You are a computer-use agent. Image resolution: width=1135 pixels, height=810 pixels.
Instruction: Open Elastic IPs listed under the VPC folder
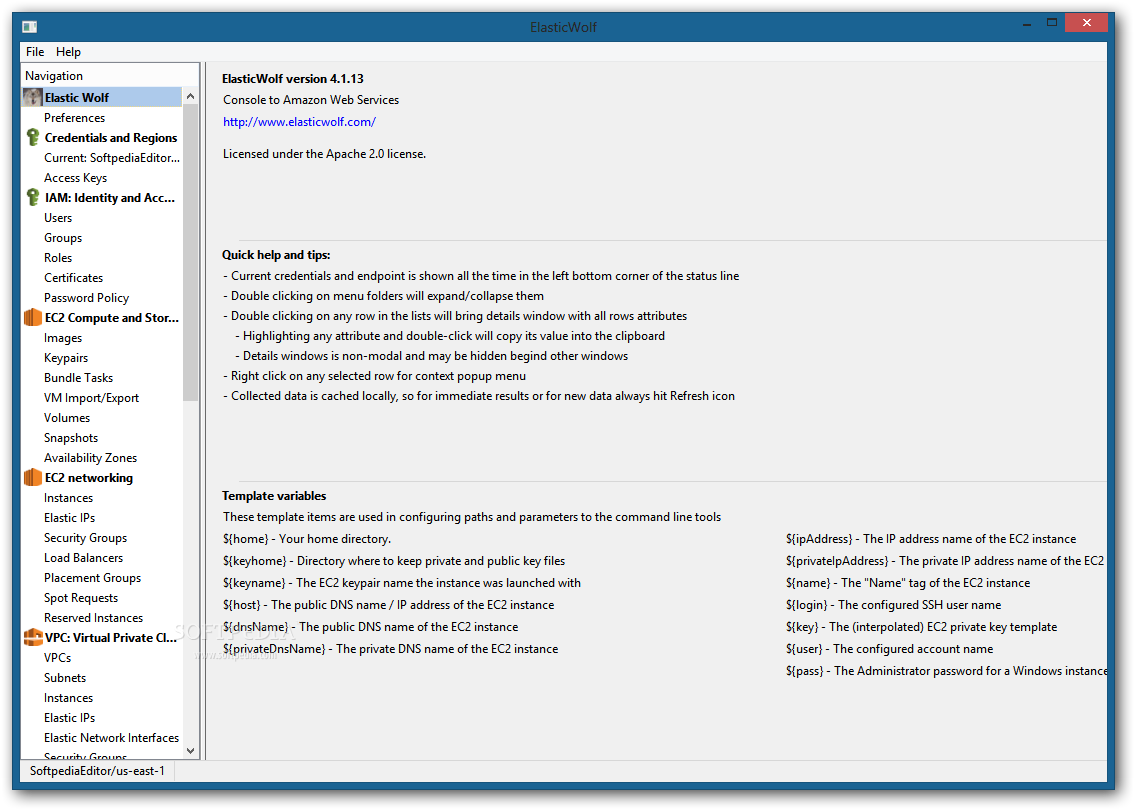tap(69, 718)
